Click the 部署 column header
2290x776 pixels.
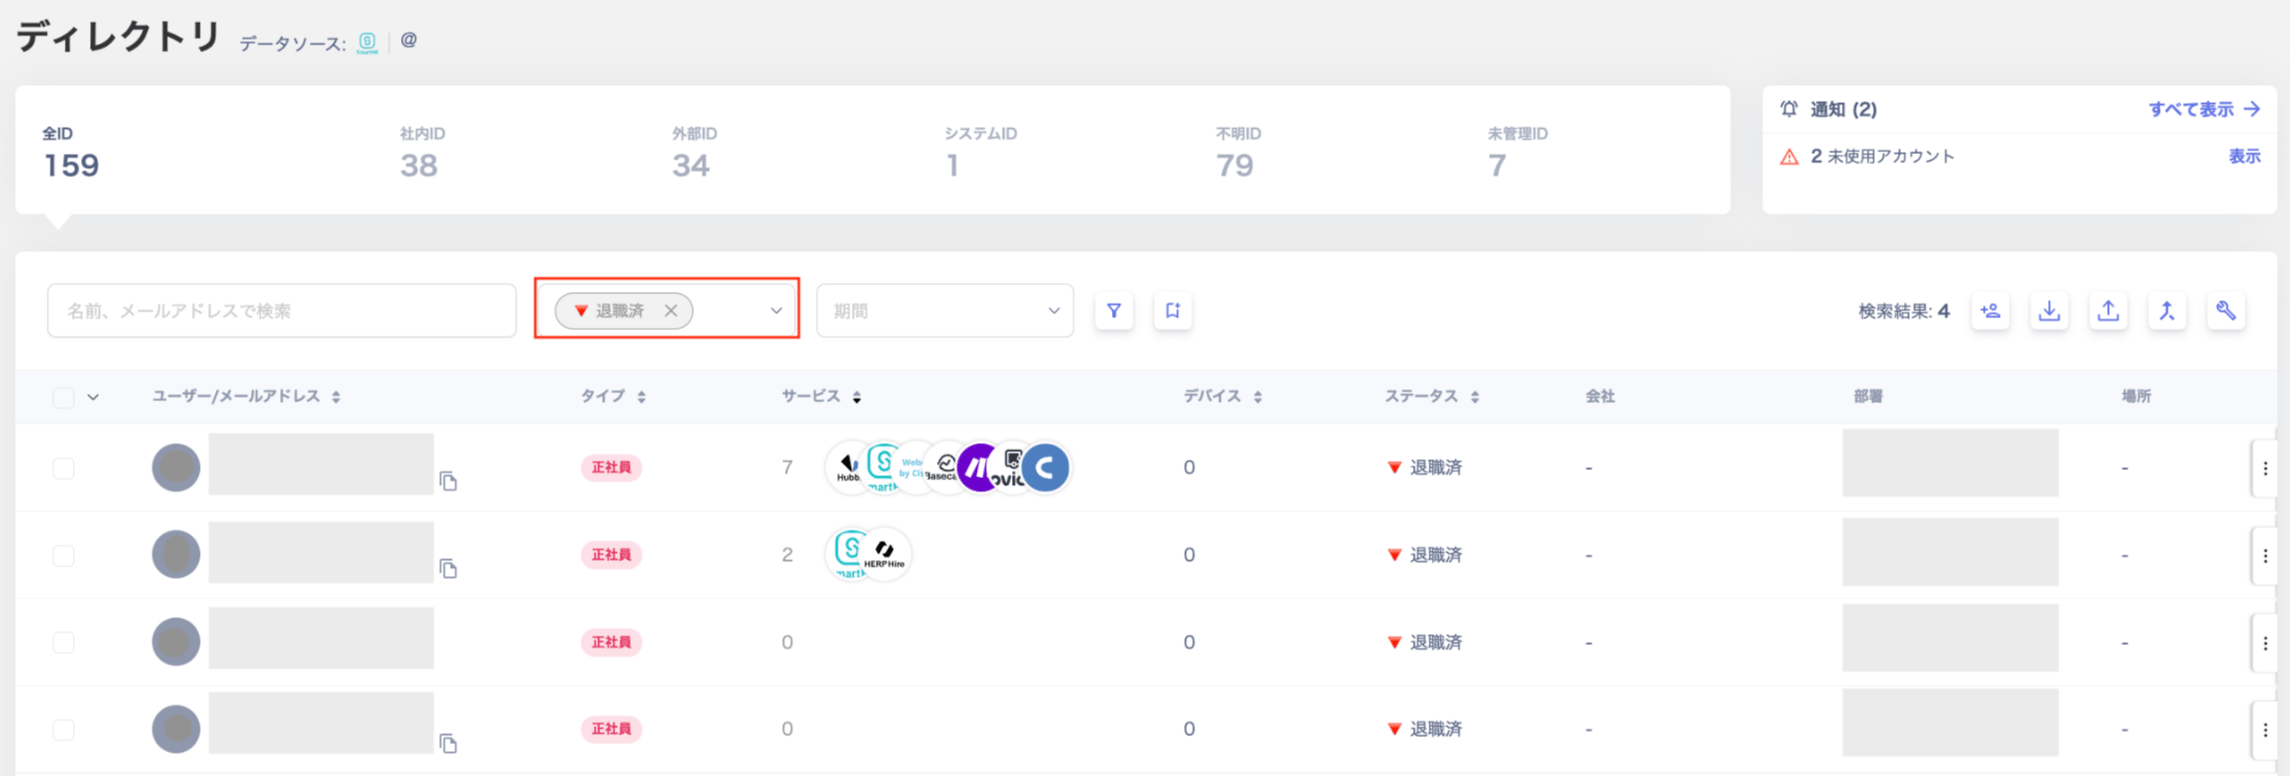[1868, 397]
